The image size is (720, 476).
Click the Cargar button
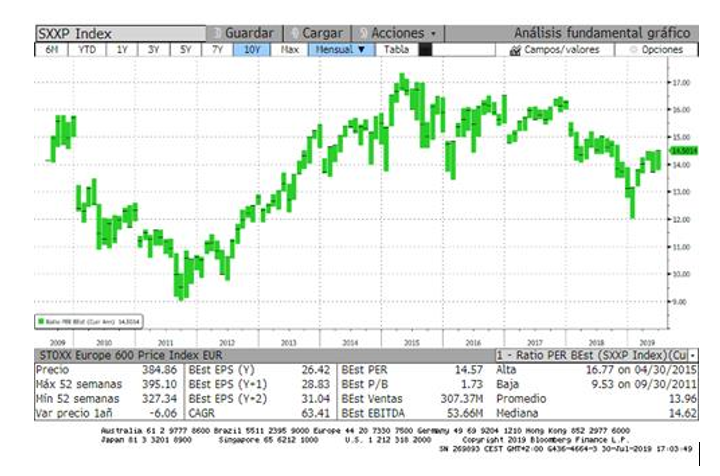pos(318,34)
